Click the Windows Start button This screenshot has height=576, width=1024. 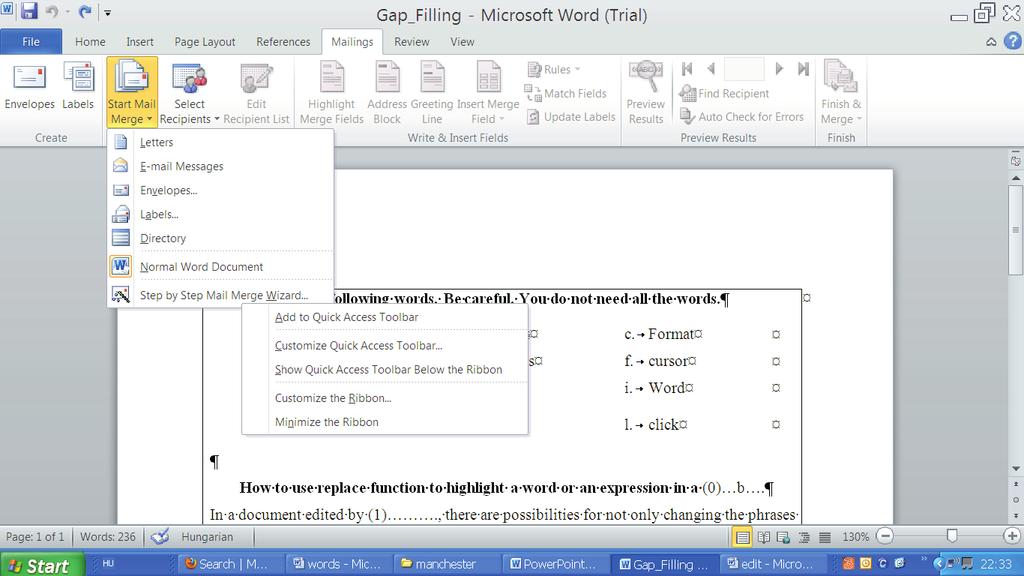(42, 564)
